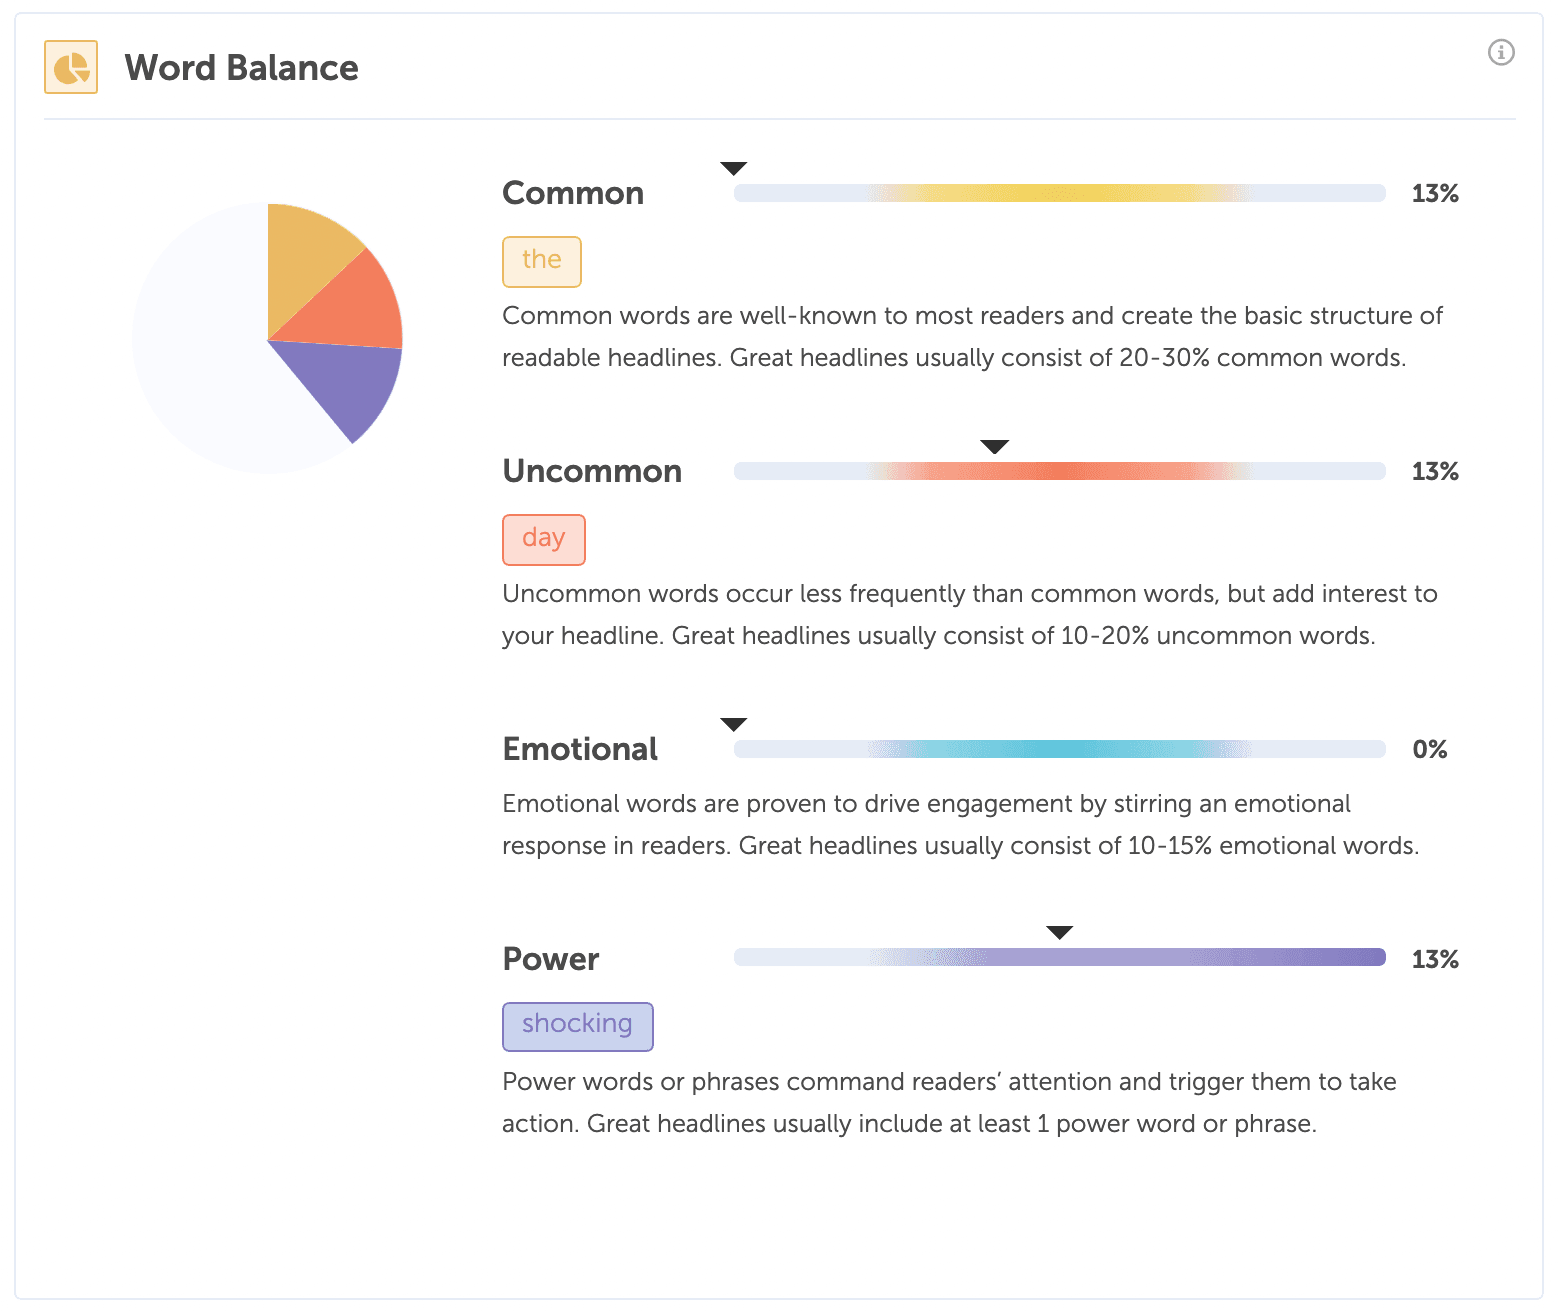
Task: Click the teal Emotional gradient bar
Action: coord(1059,749)
